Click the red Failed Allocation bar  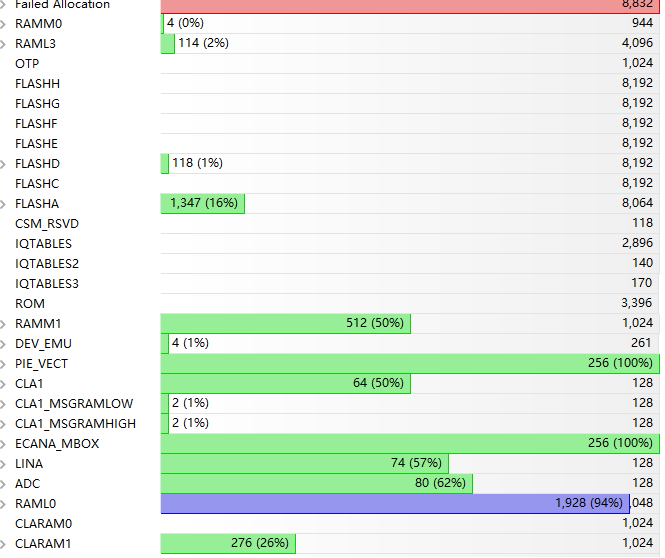pos(400,5)
